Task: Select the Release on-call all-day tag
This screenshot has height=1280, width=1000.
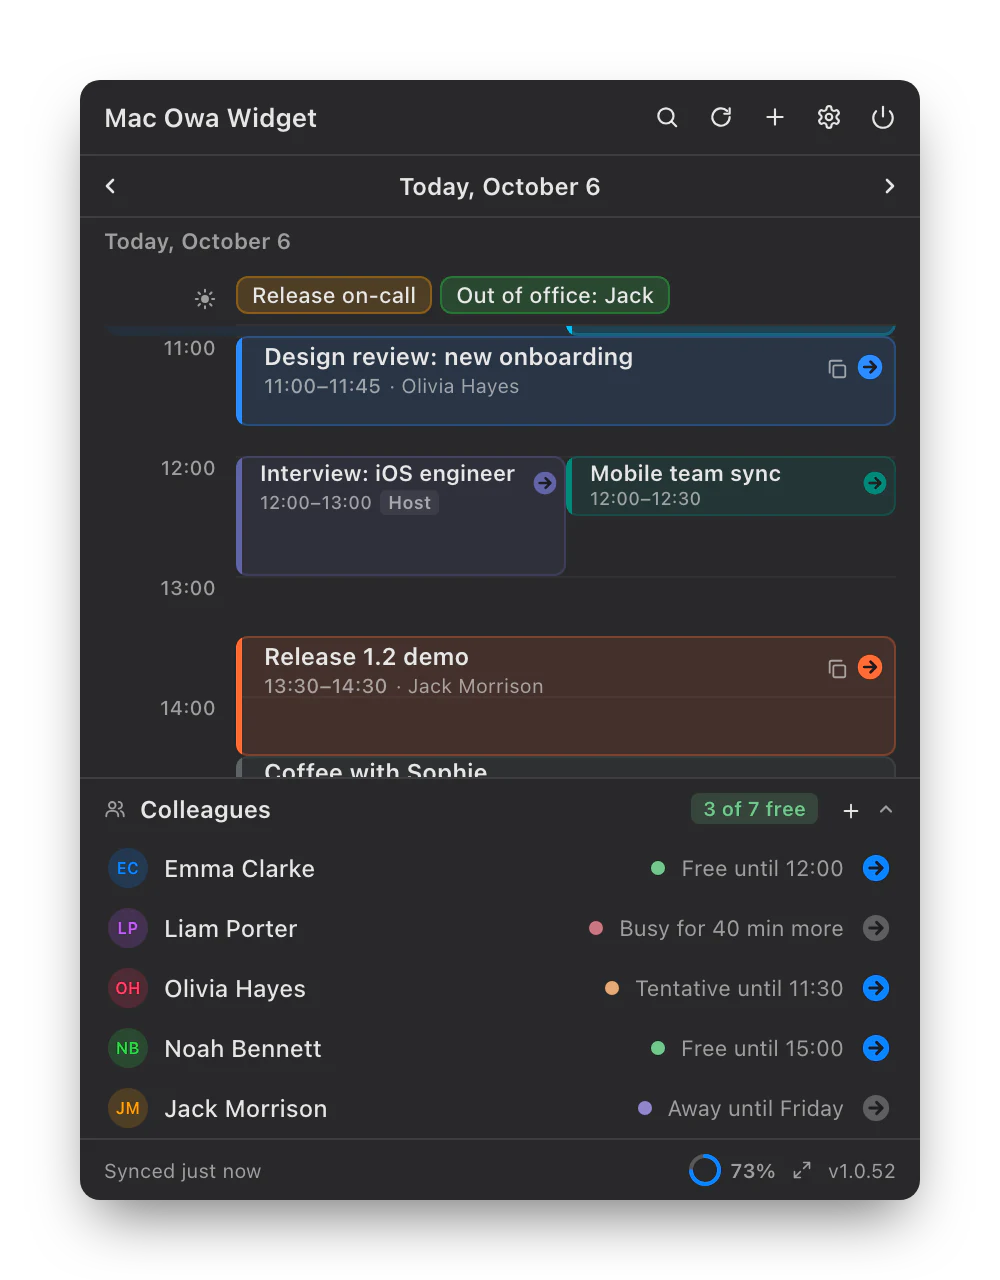Action: (x=334, y=295)
